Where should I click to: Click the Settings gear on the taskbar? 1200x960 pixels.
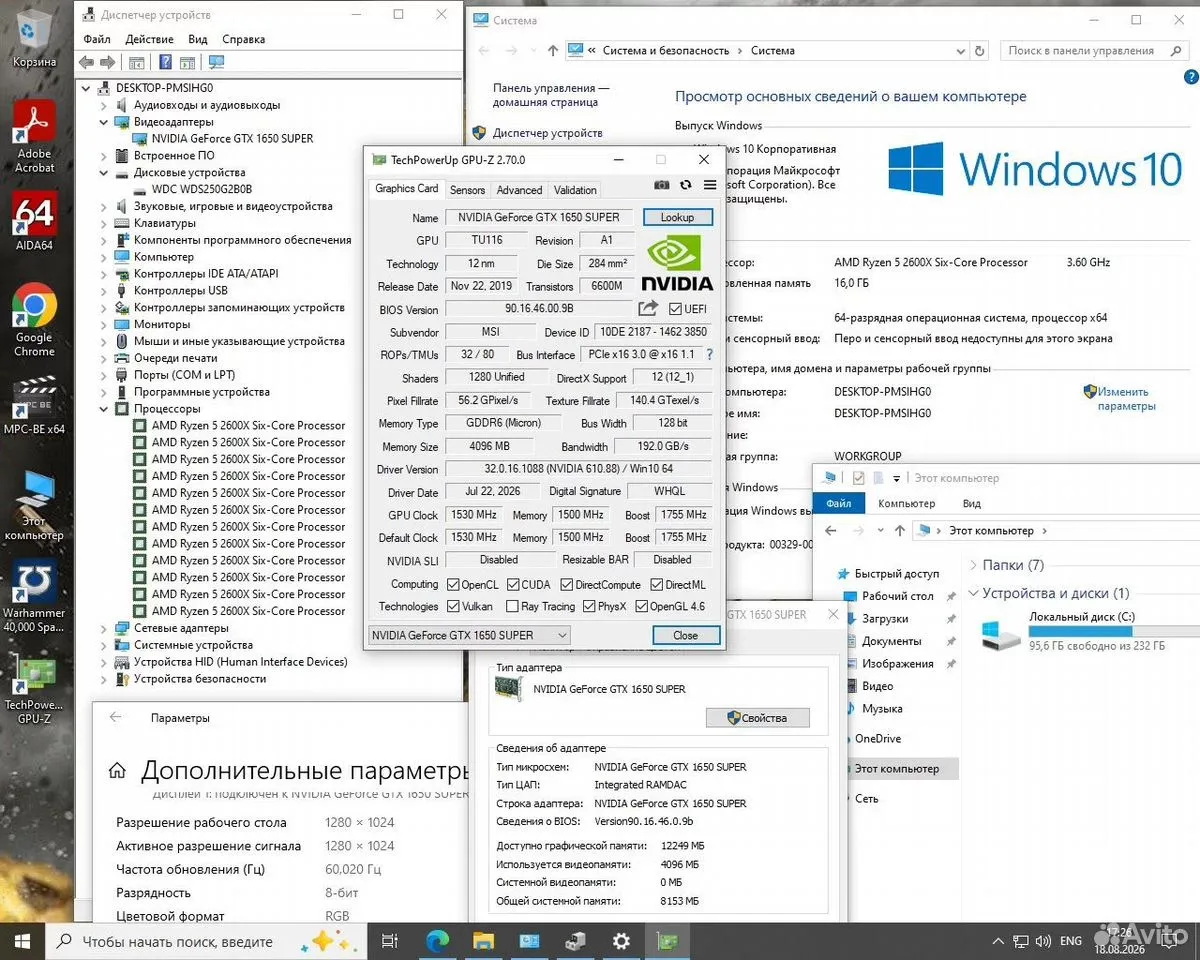(621, 941)
